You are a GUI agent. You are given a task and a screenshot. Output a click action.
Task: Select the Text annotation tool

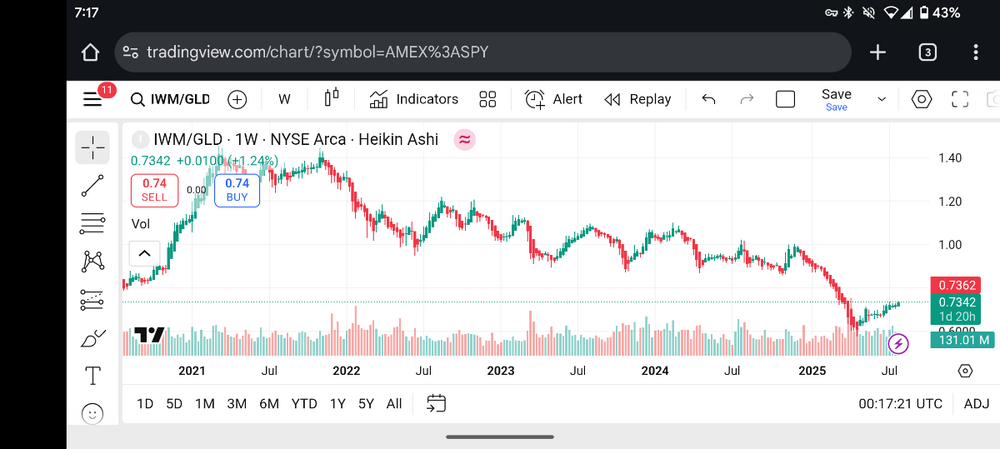[93, 376]
